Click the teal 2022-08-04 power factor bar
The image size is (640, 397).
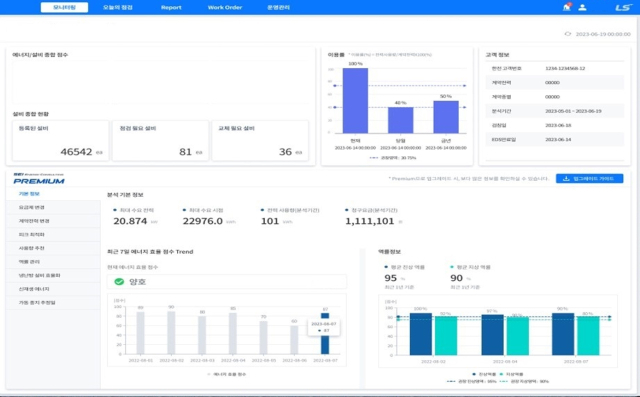coord(518,336)
